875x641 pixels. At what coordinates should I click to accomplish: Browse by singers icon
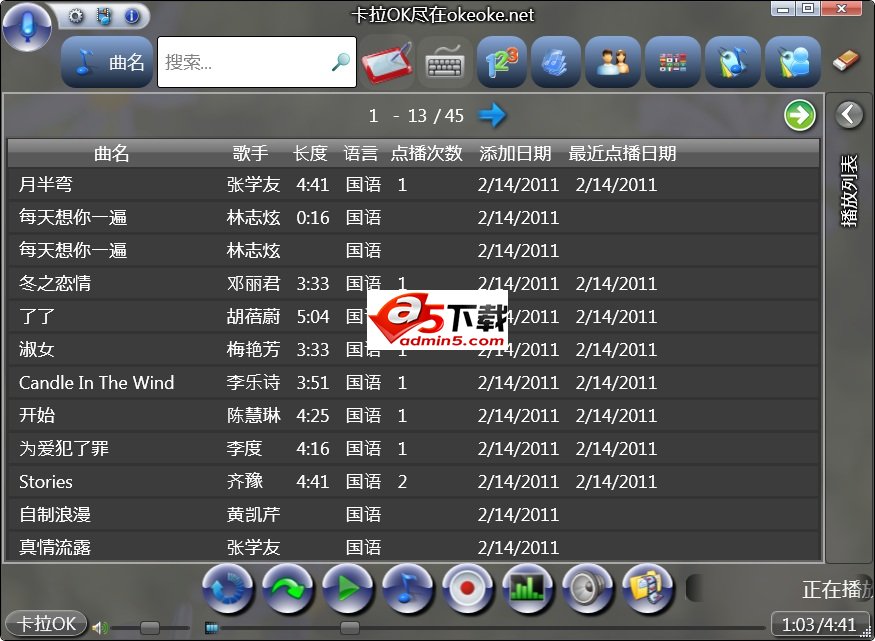coord(613,62)
